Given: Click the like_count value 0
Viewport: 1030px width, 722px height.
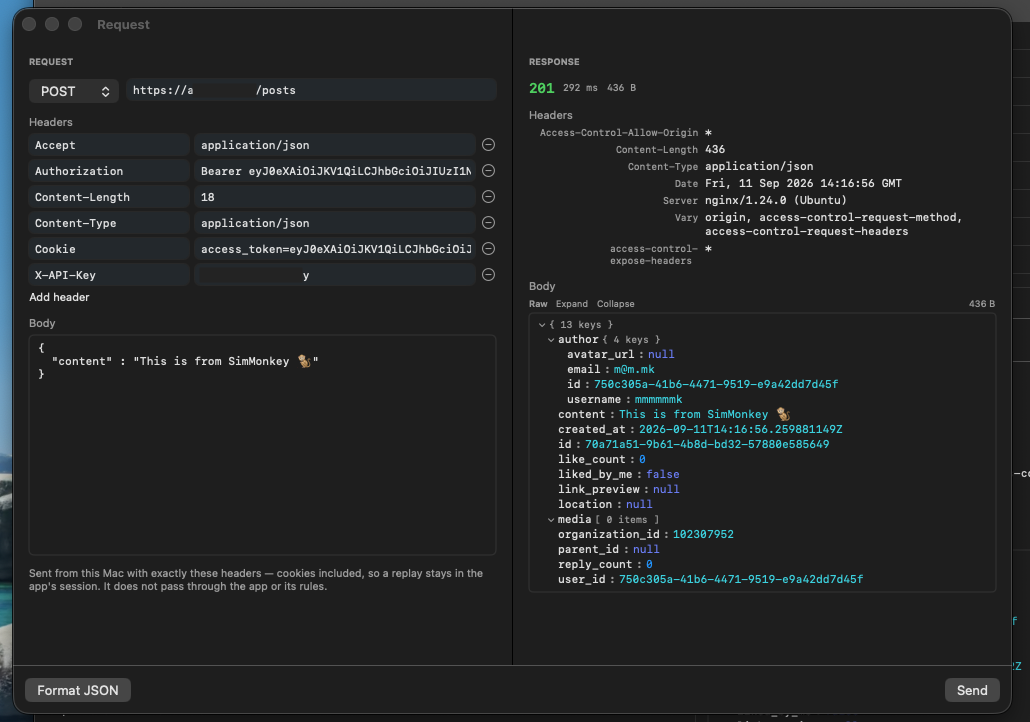Looking at the screenshot, I should tap(642, 459).
